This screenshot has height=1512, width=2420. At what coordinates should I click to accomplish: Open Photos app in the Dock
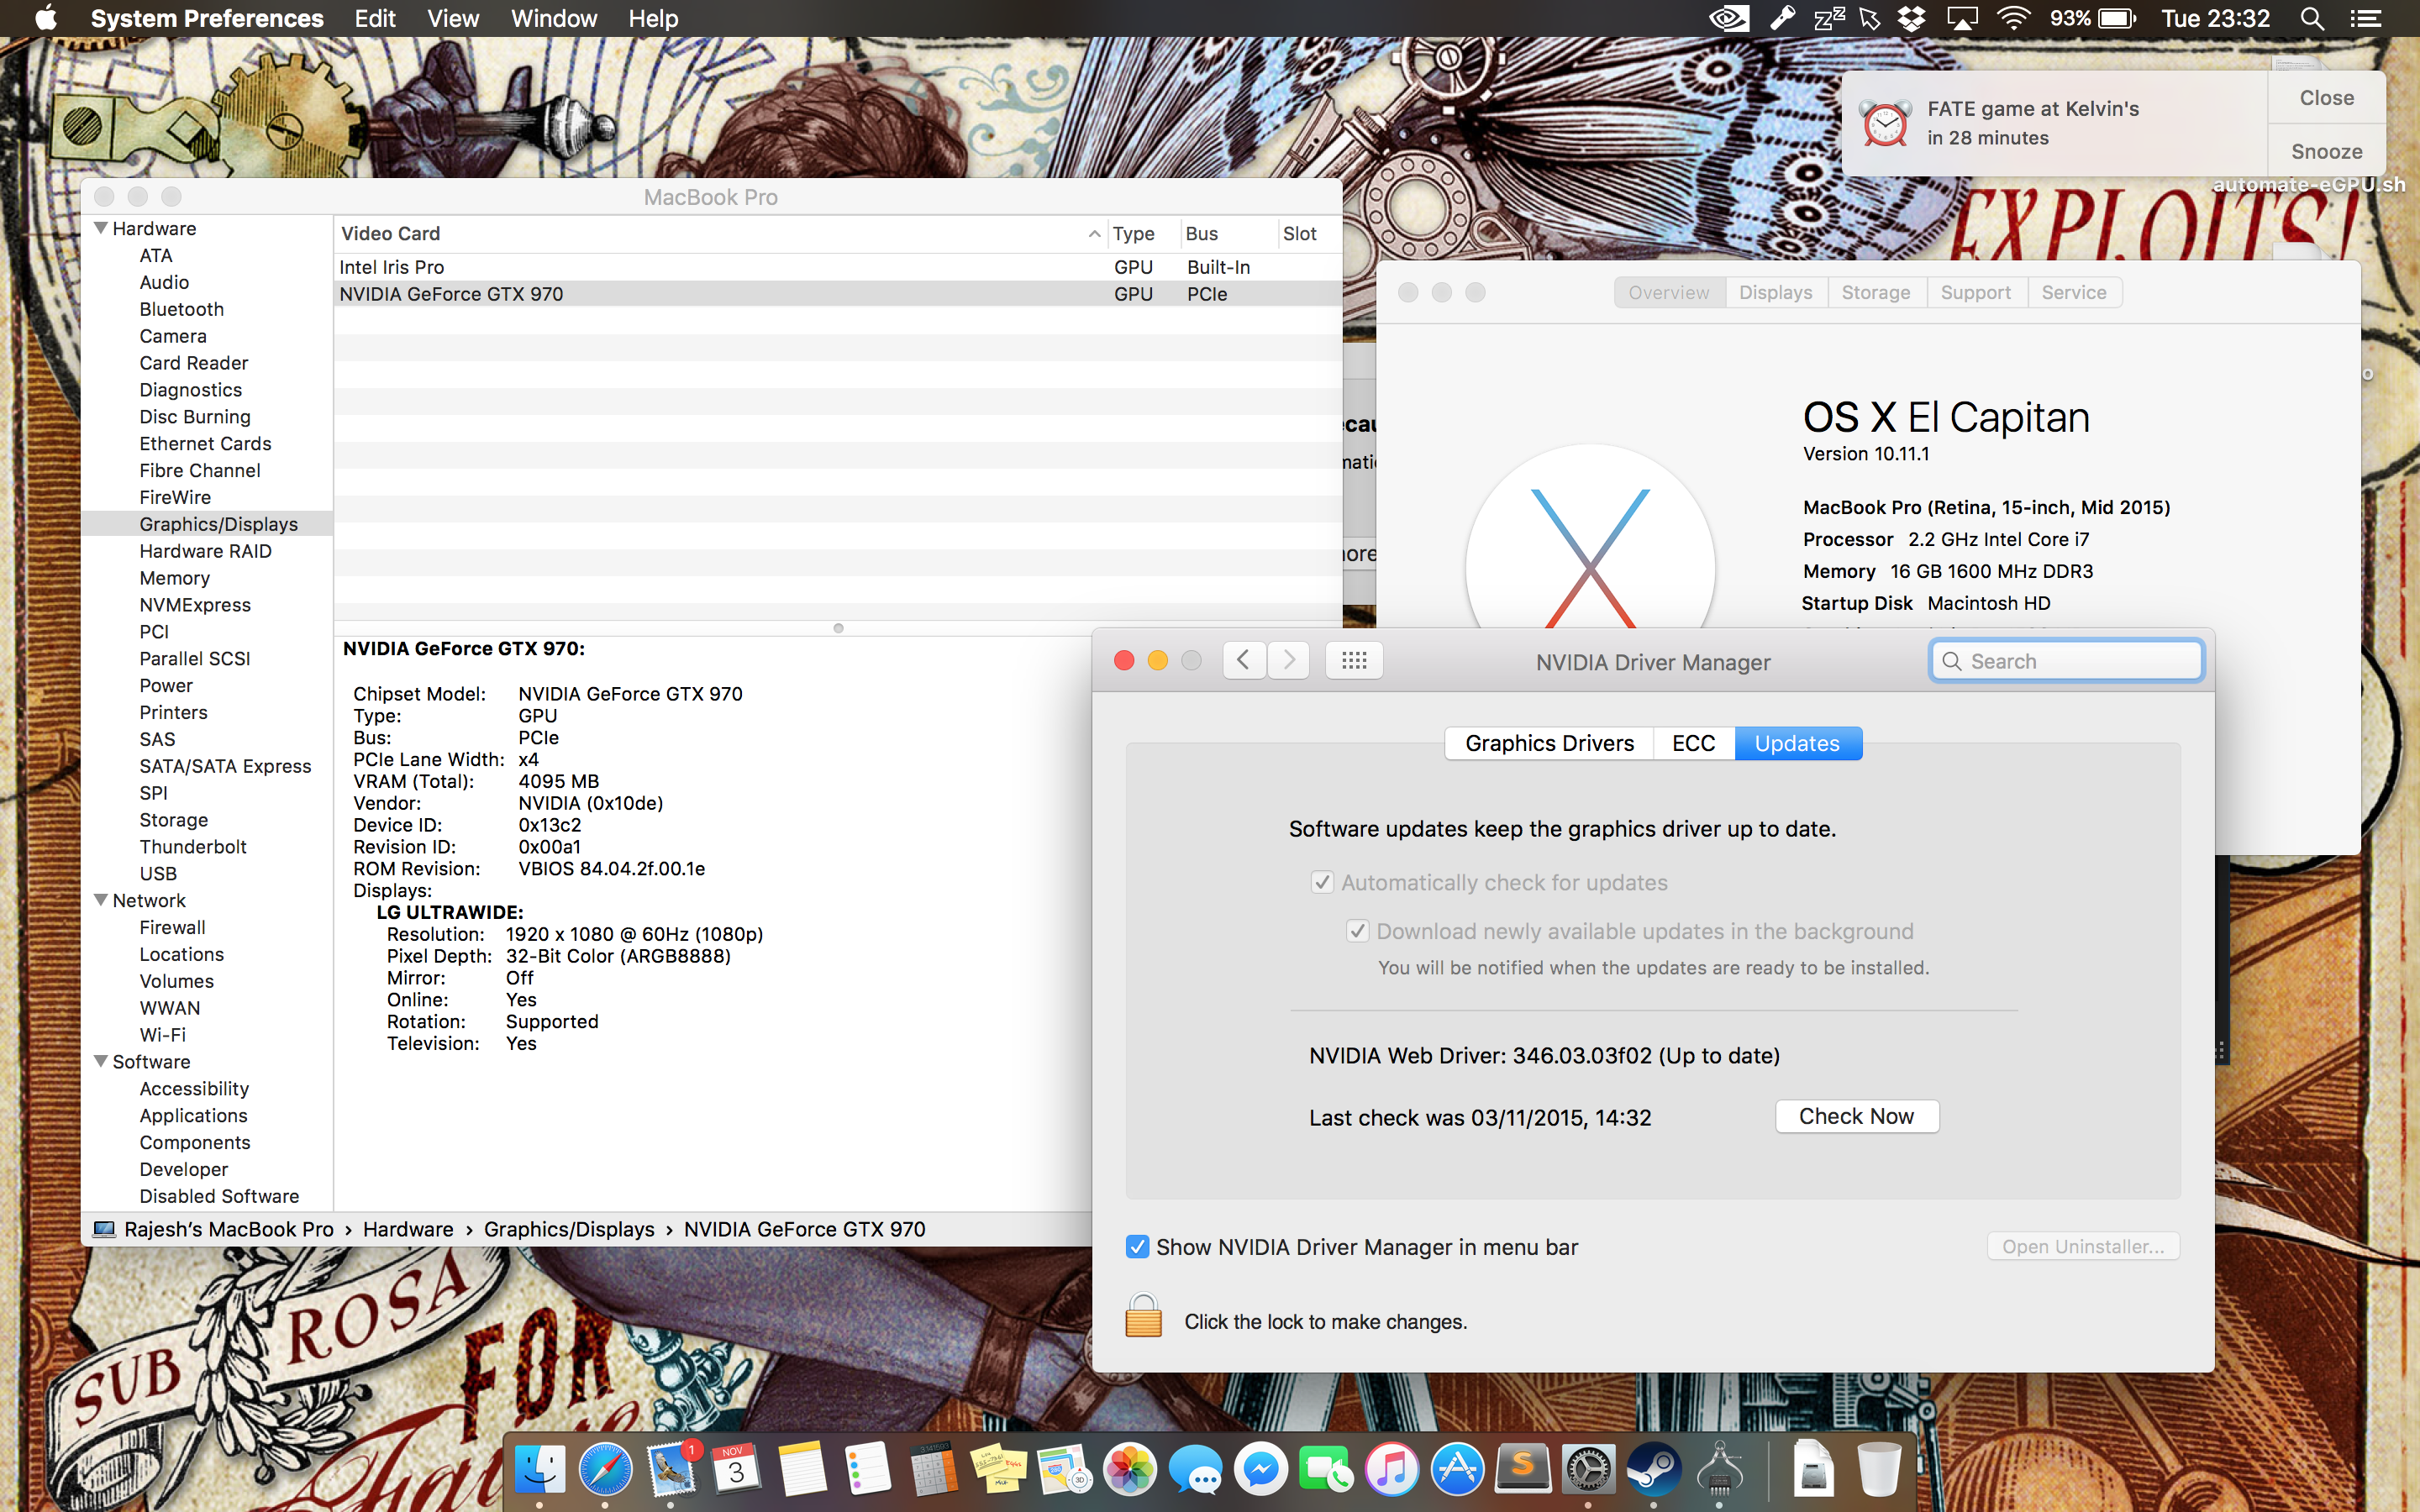tap(1129, 1470)
